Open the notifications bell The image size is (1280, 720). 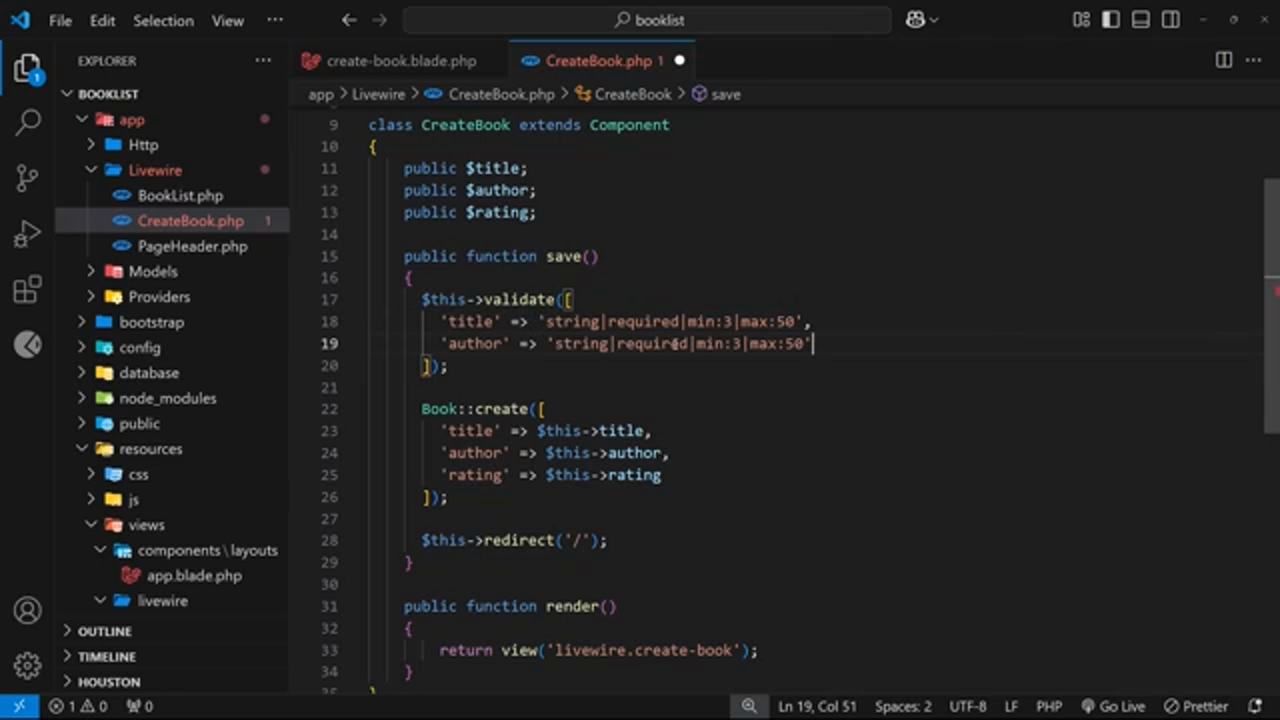click(1255, 706)
